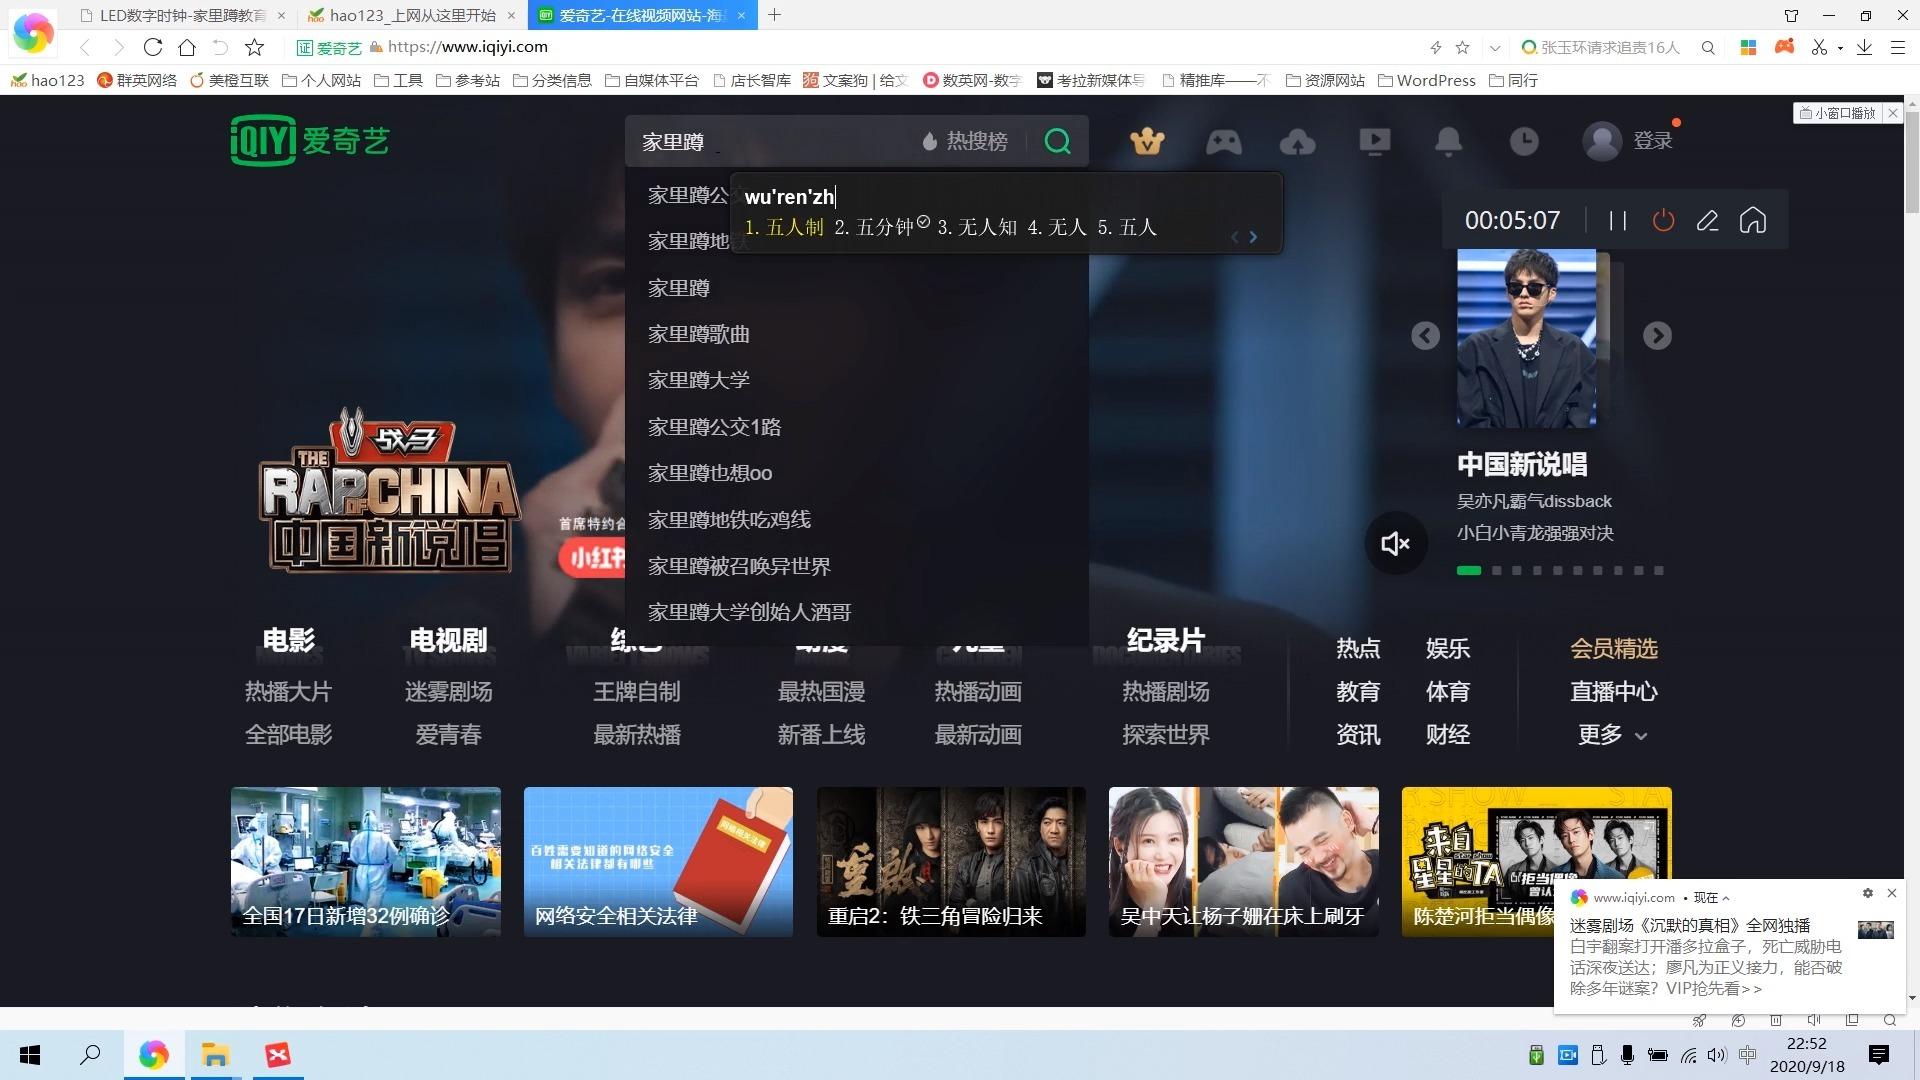Open the notification bell icon
Image resolution: width=1920 pixels, height=1080 pixels.
coord(1448,141)
